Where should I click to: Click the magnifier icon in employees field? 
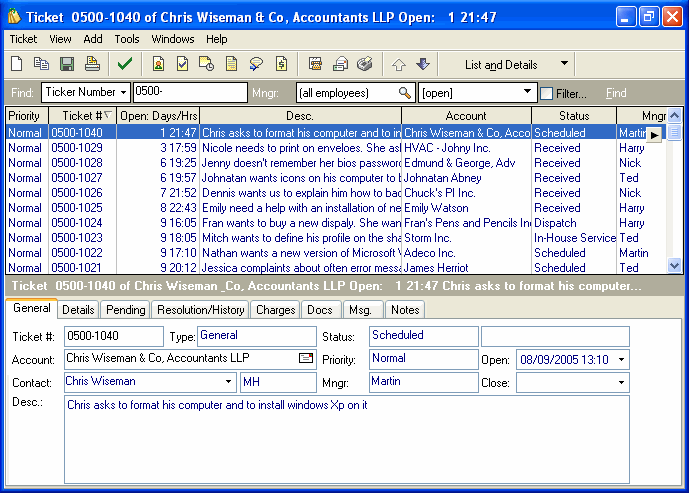point(405,93)
